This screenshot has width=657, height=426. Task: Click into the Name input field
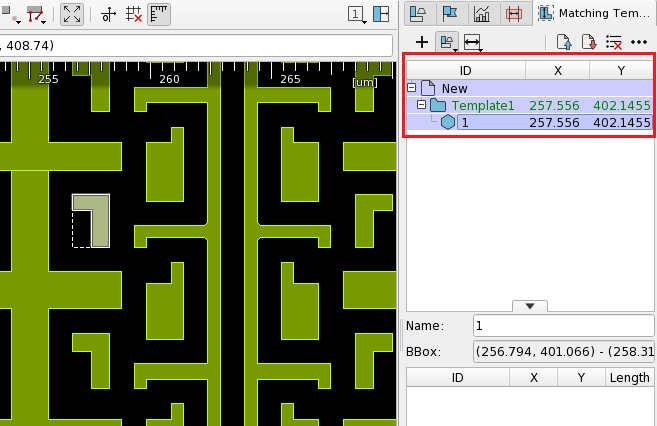pos(564,325)
